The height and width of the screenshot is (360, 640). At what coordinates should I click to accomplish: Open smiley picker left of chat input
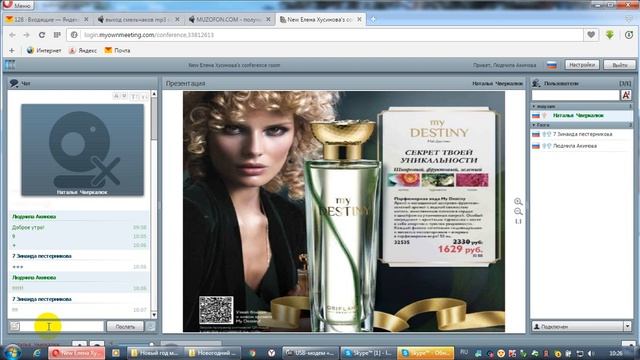tap(15, 326)
